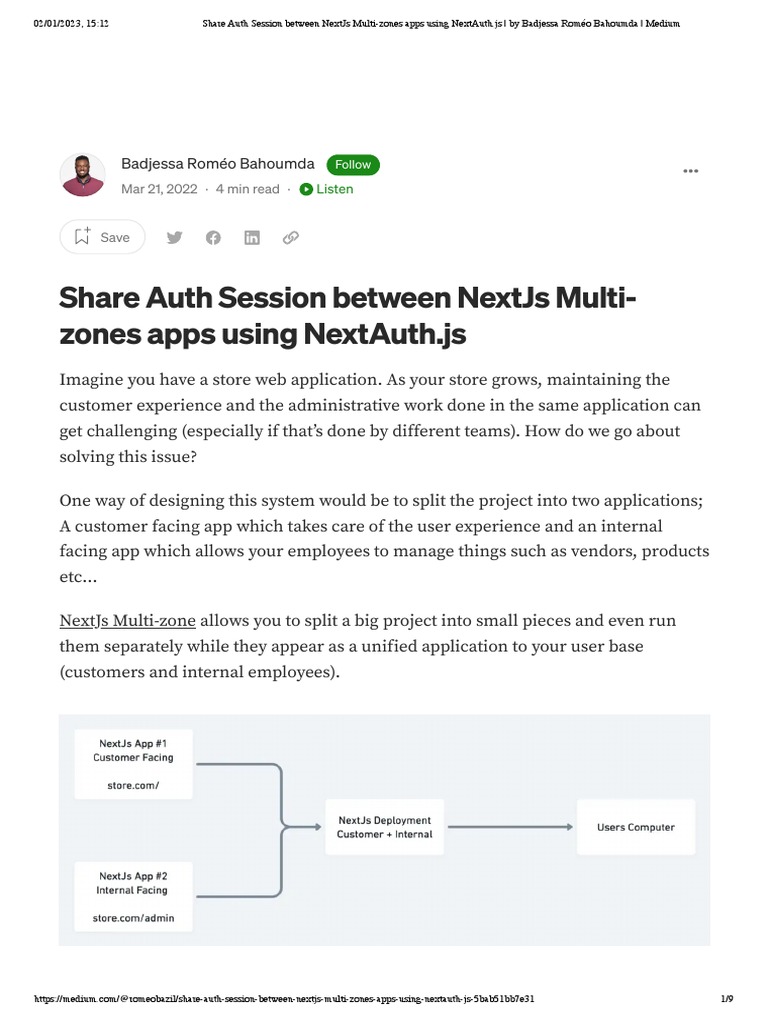This screenshot has width=768, height=1024.
Task: Open the multi-zone architecture diagram image
Action: point(384,829)
